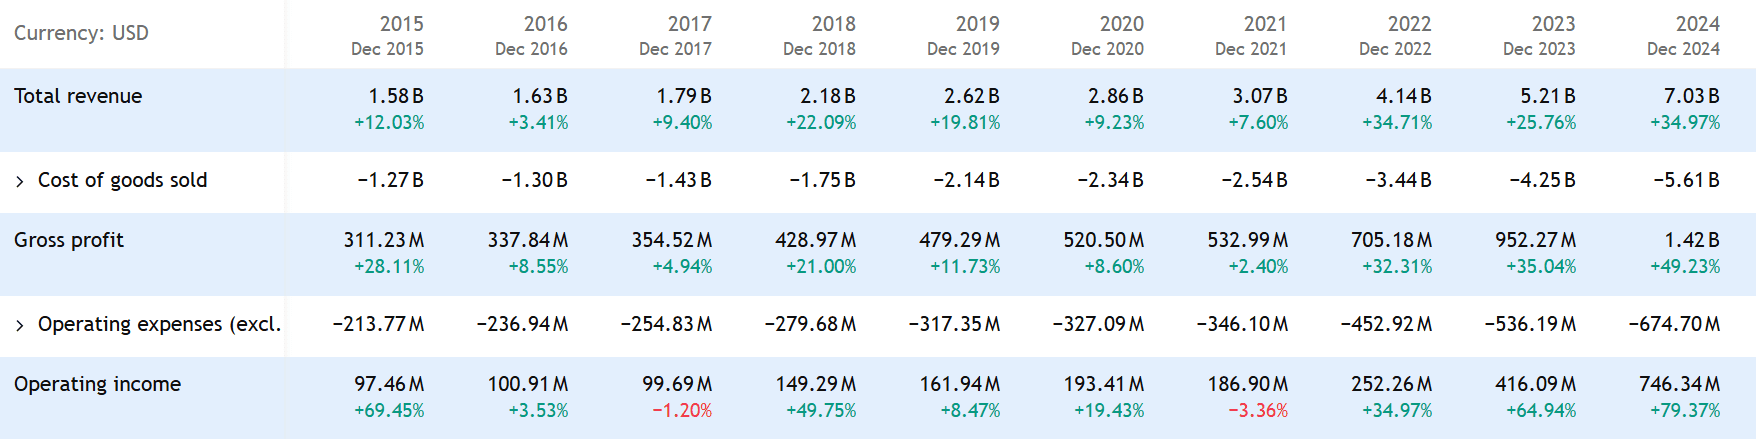
Task: Expand the Cost of goods sold row
Action: pos(19,181)
